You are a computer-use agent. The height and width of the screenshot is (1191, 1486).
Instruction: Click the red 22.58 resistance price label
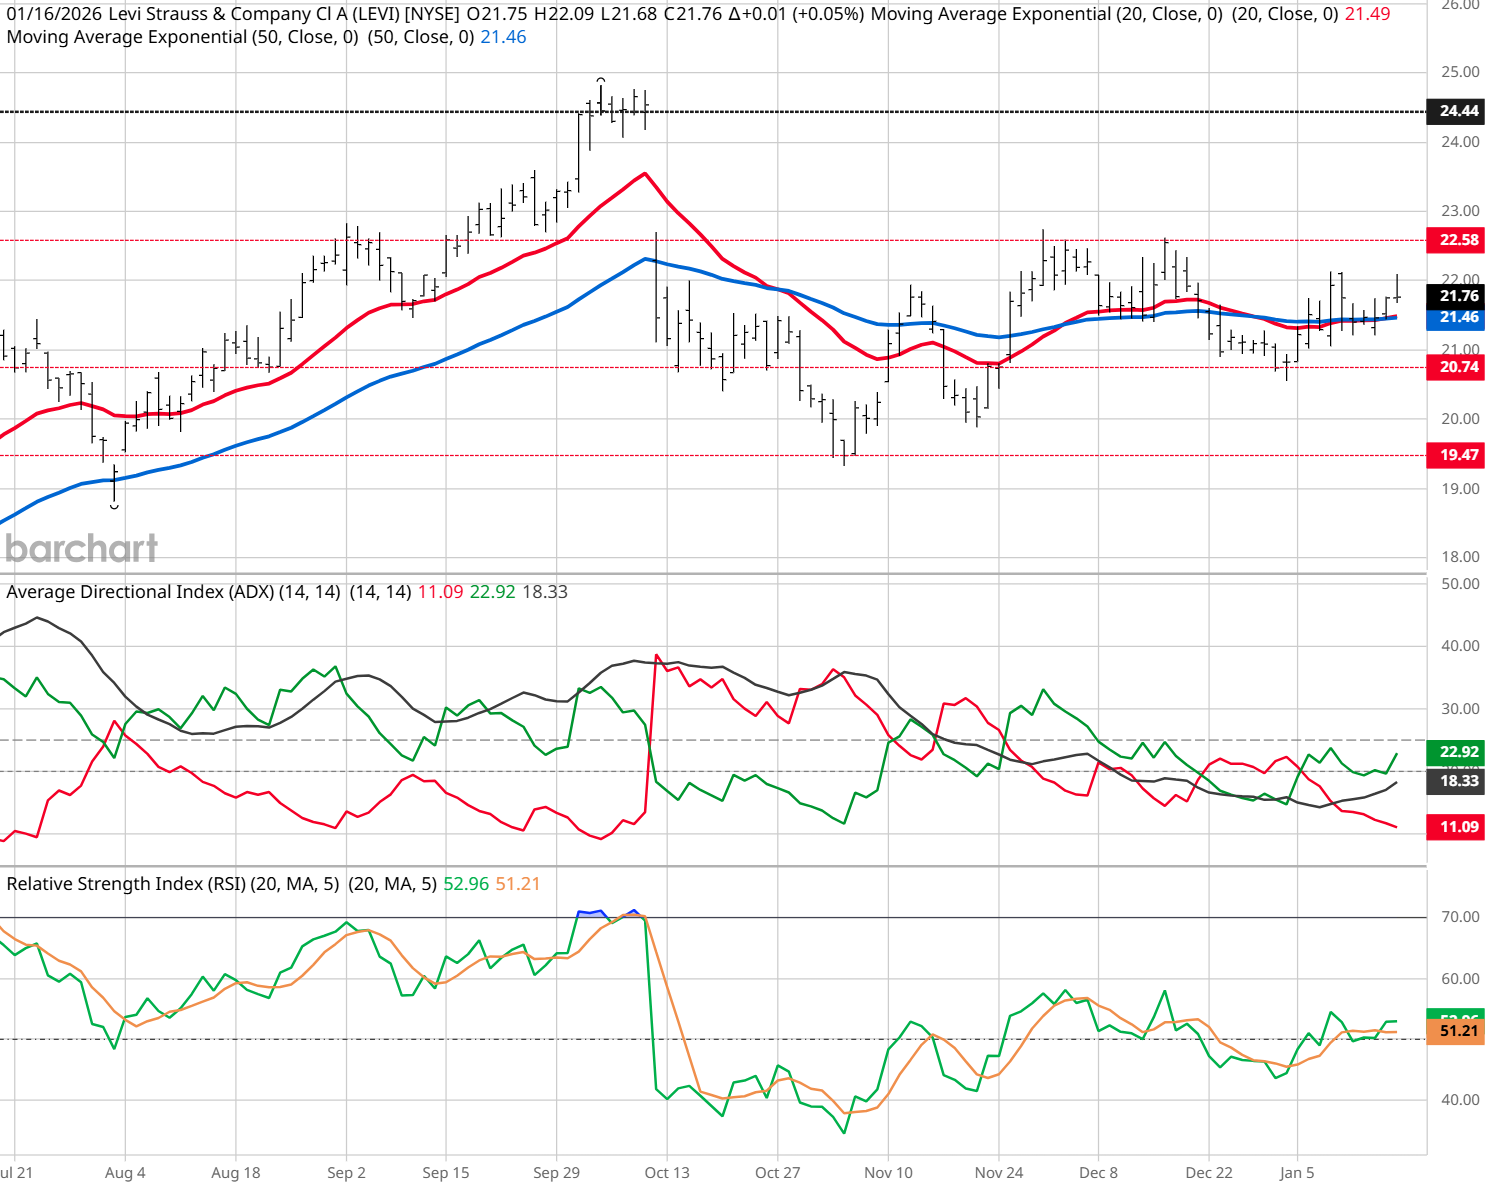click(1455, 240)
